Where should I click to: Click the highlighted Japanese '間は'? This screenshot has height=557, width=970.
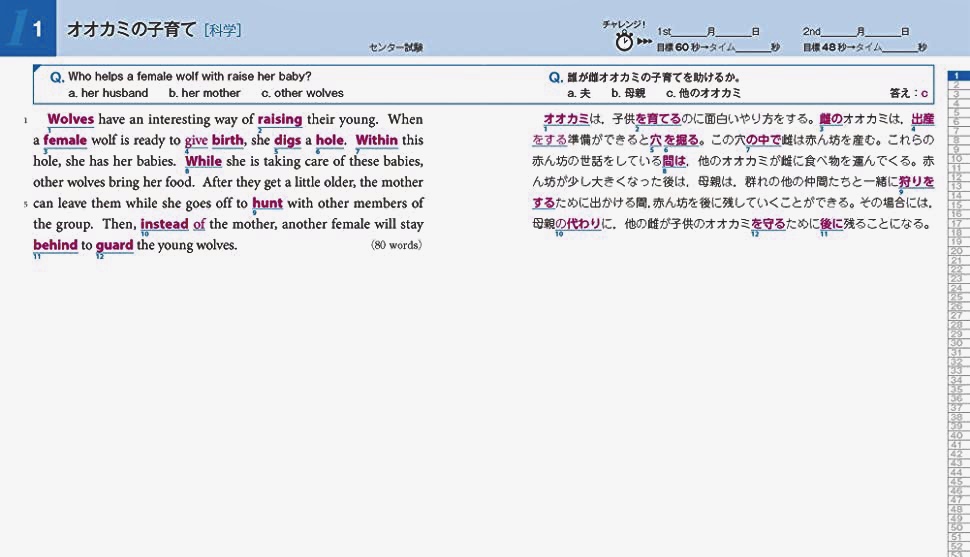pyautogui.click(x=674, y=161)
